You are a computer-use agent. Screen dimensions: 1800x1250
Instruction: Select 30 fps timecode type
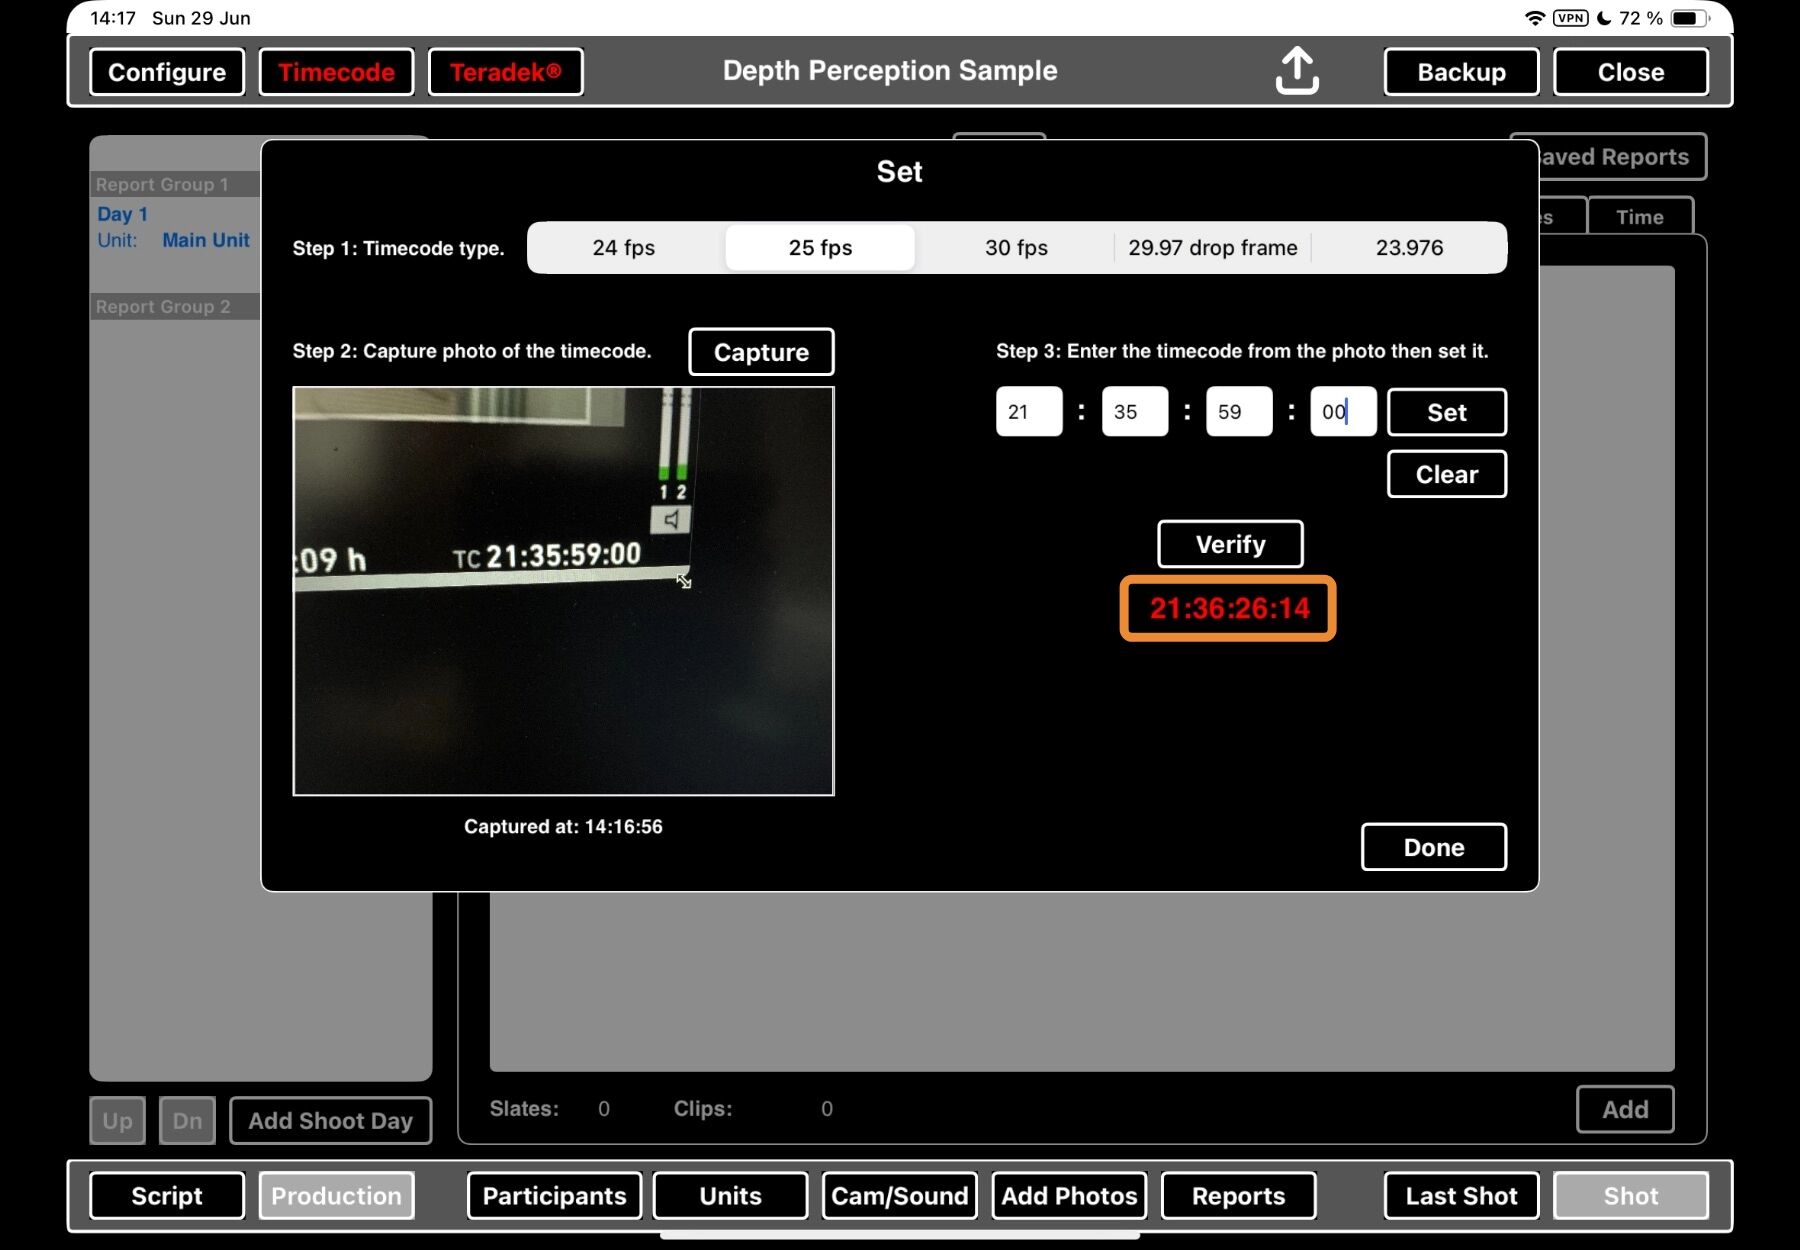[x=1016, y=248]
